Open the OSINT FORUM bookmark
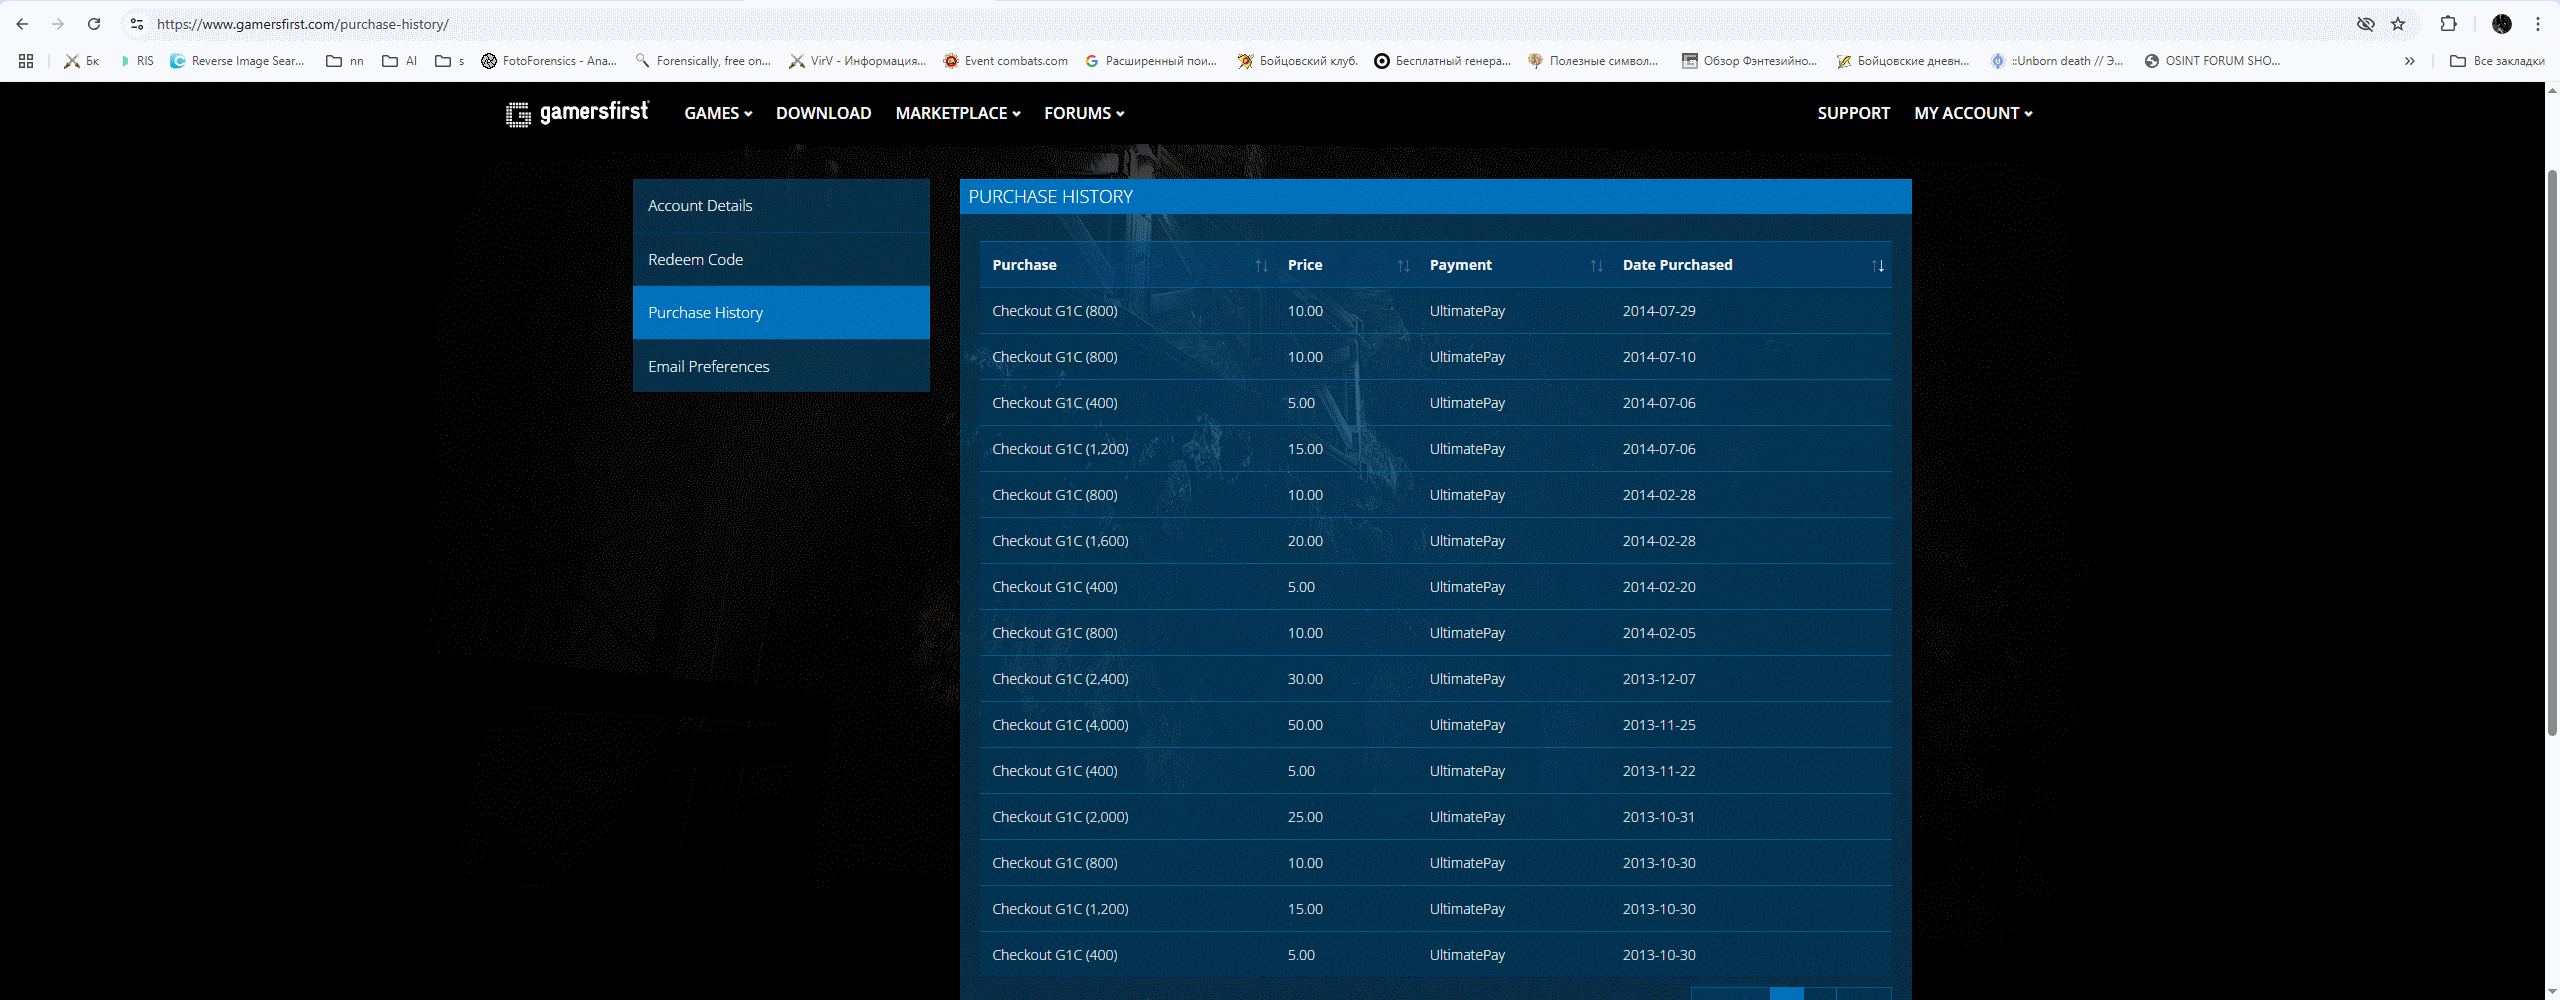The width and height of the screenshot is (2560, 1000). 2213,61
